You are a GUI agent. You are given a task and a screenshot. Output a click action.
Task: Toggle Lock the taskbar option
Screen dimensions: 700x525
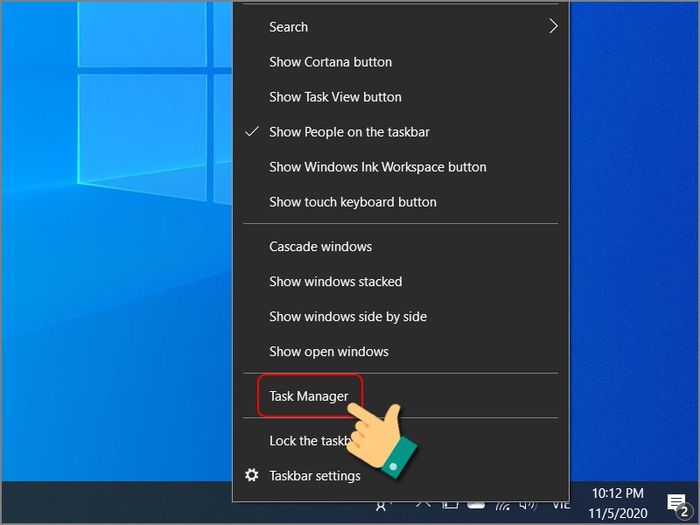[x=400, y=441]
